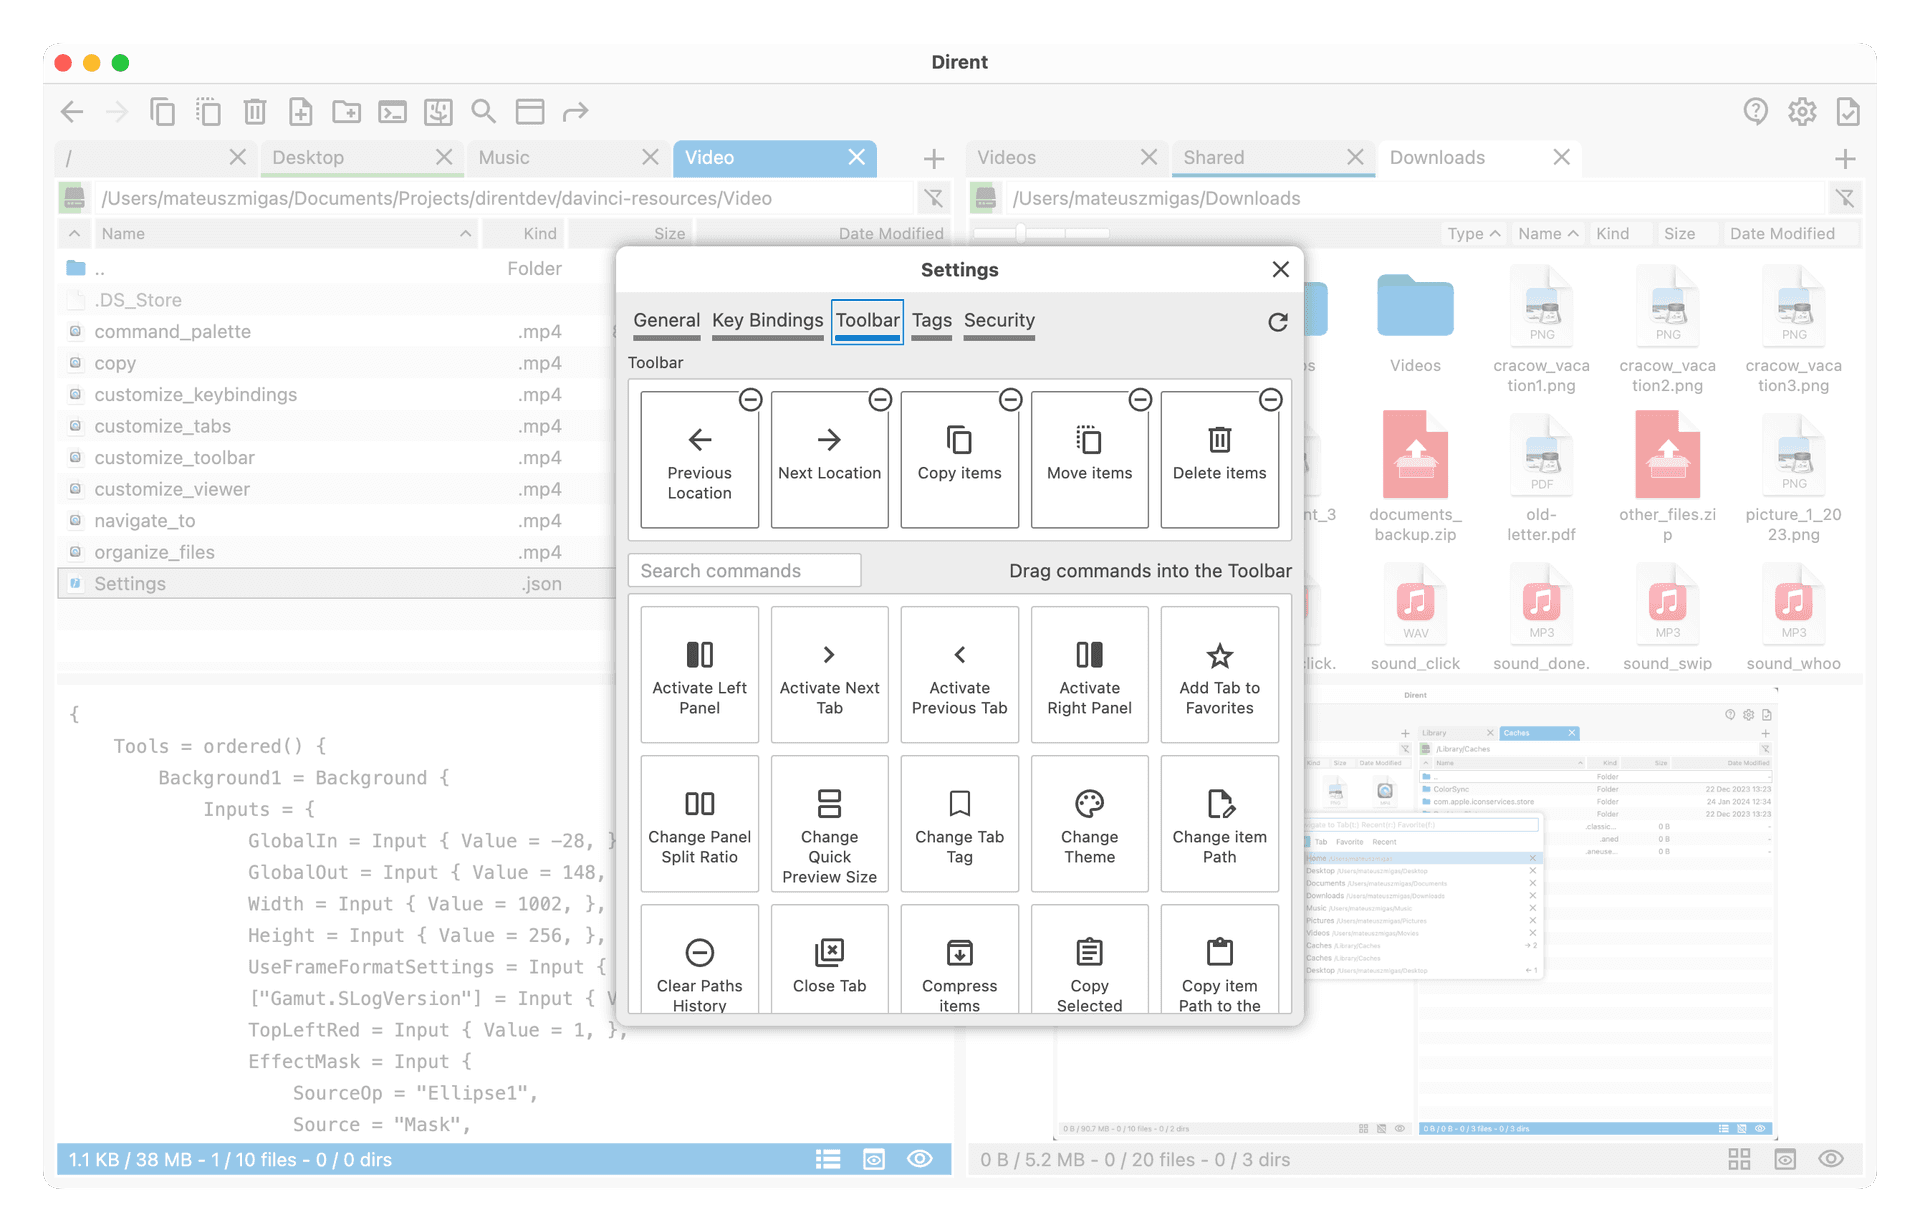
Task: Close the Settings dialog
Action: (1281, 269)
